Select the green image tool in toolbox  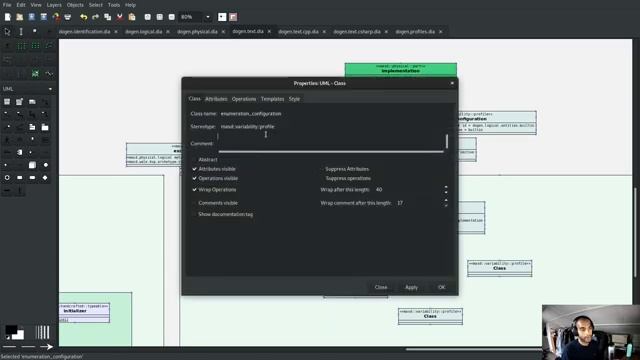click(35, 73)
